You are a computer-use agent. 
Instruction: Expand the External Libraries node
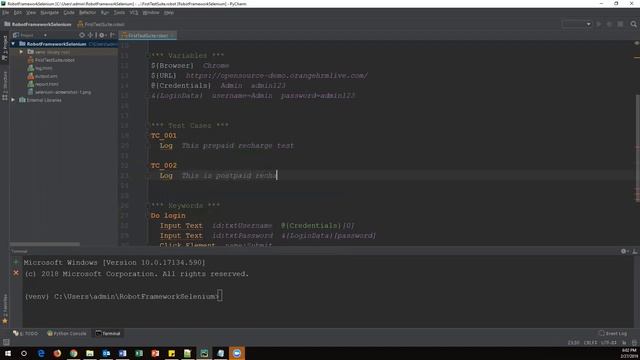[13, 100]
